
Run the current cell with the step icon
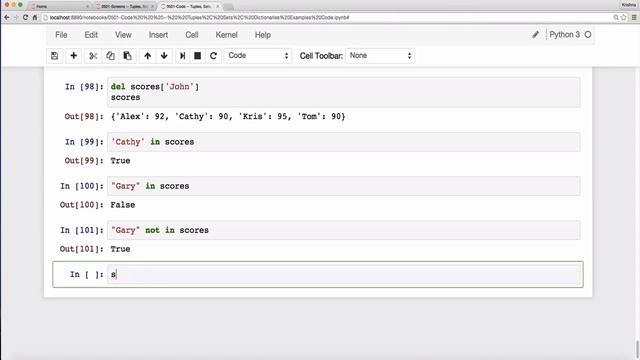click(182, 56)
